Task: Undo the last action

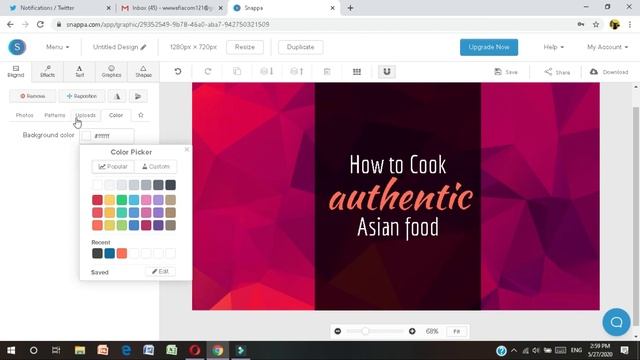Action: (178, 71)
